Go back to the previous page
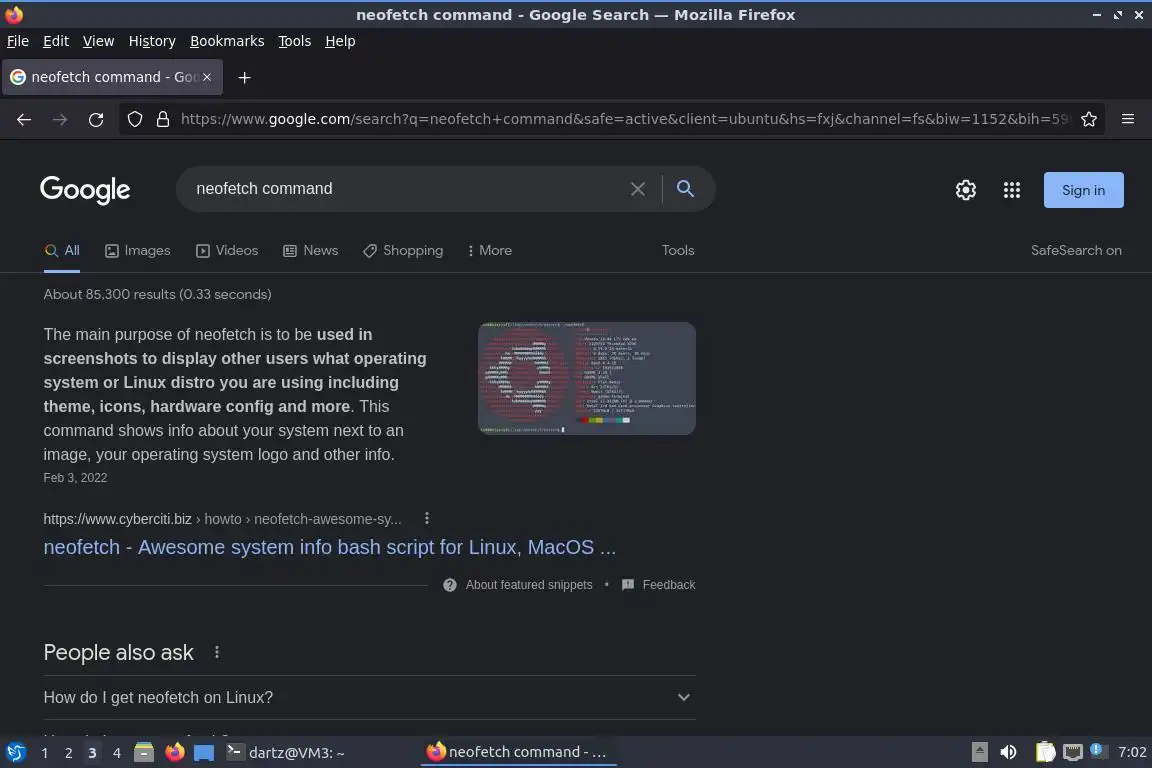Screen dimensions: 1152x768 [24, 120]
